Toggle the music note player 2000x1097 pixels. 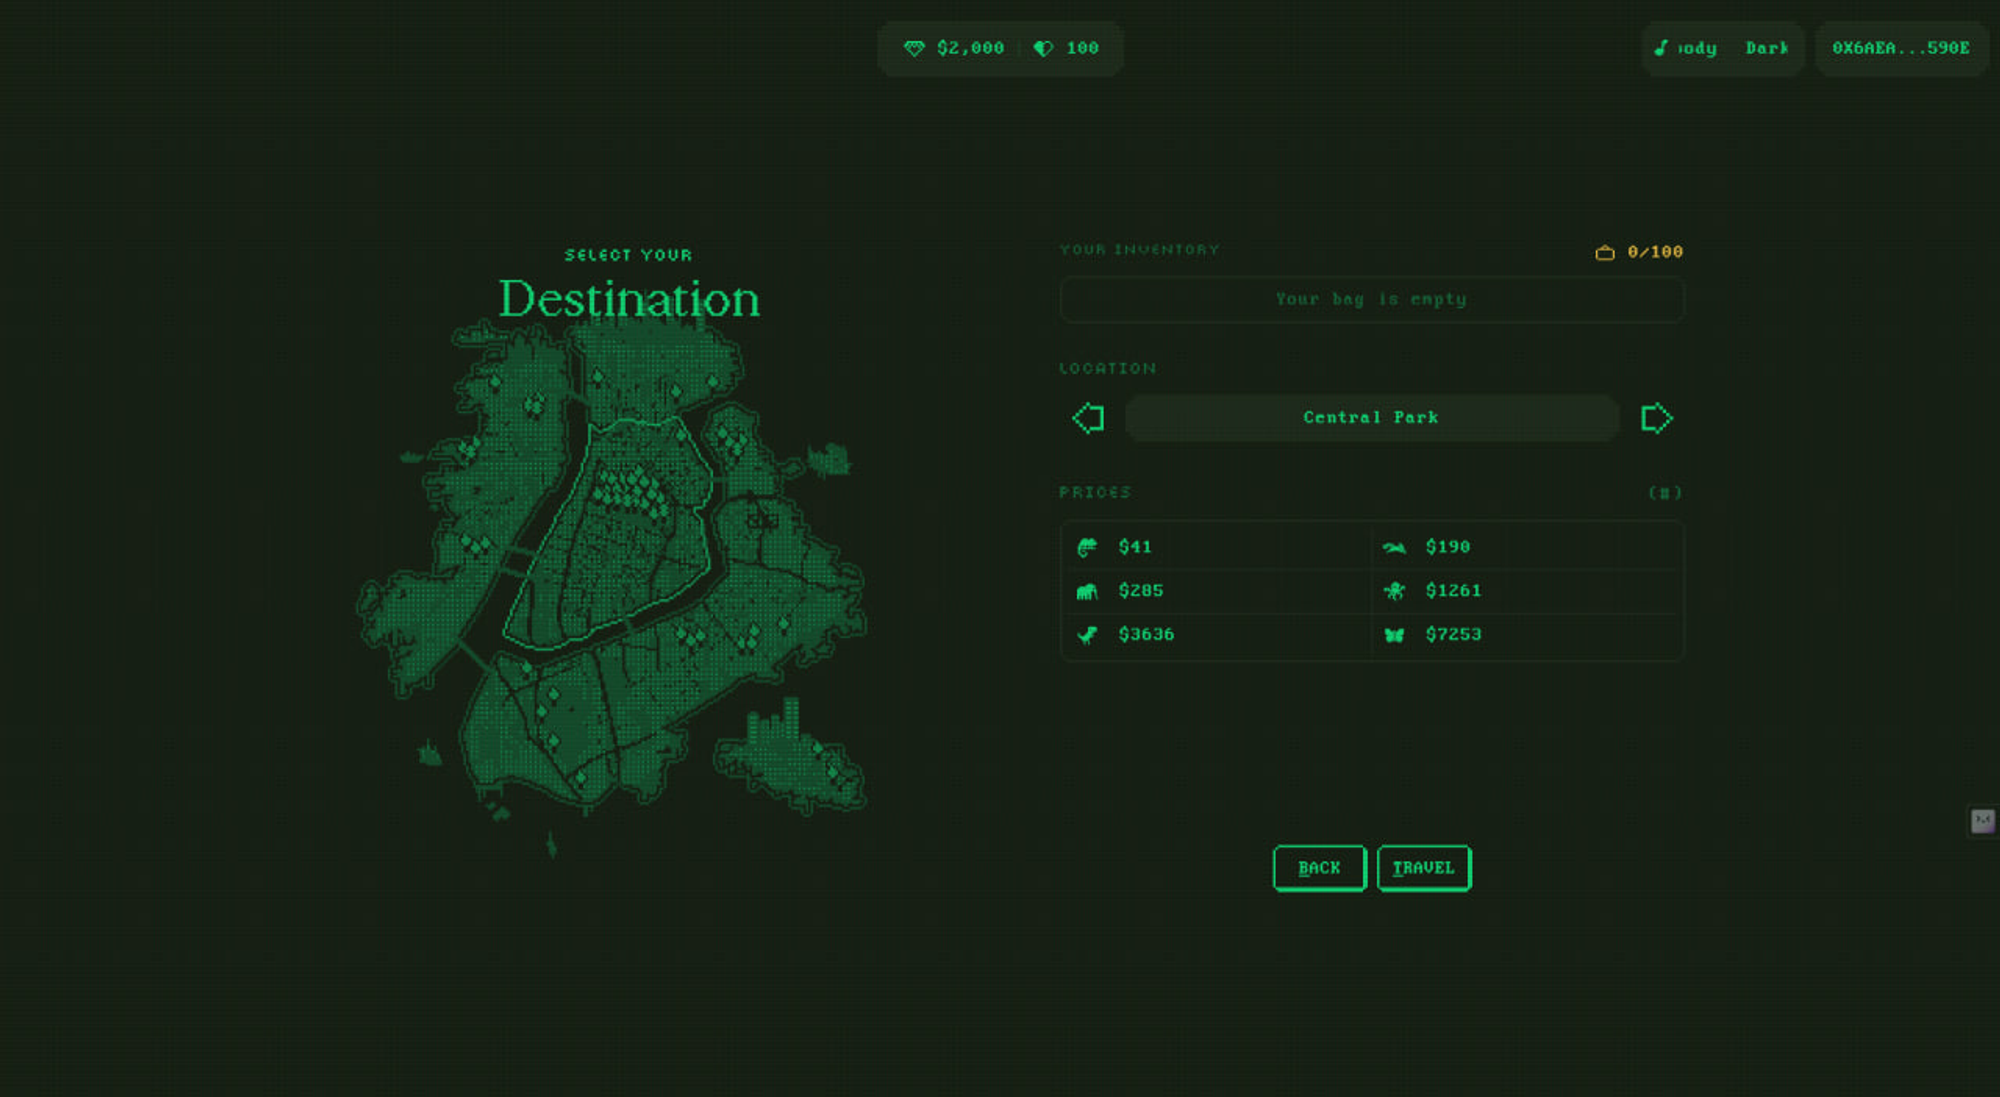point(1661,48)
